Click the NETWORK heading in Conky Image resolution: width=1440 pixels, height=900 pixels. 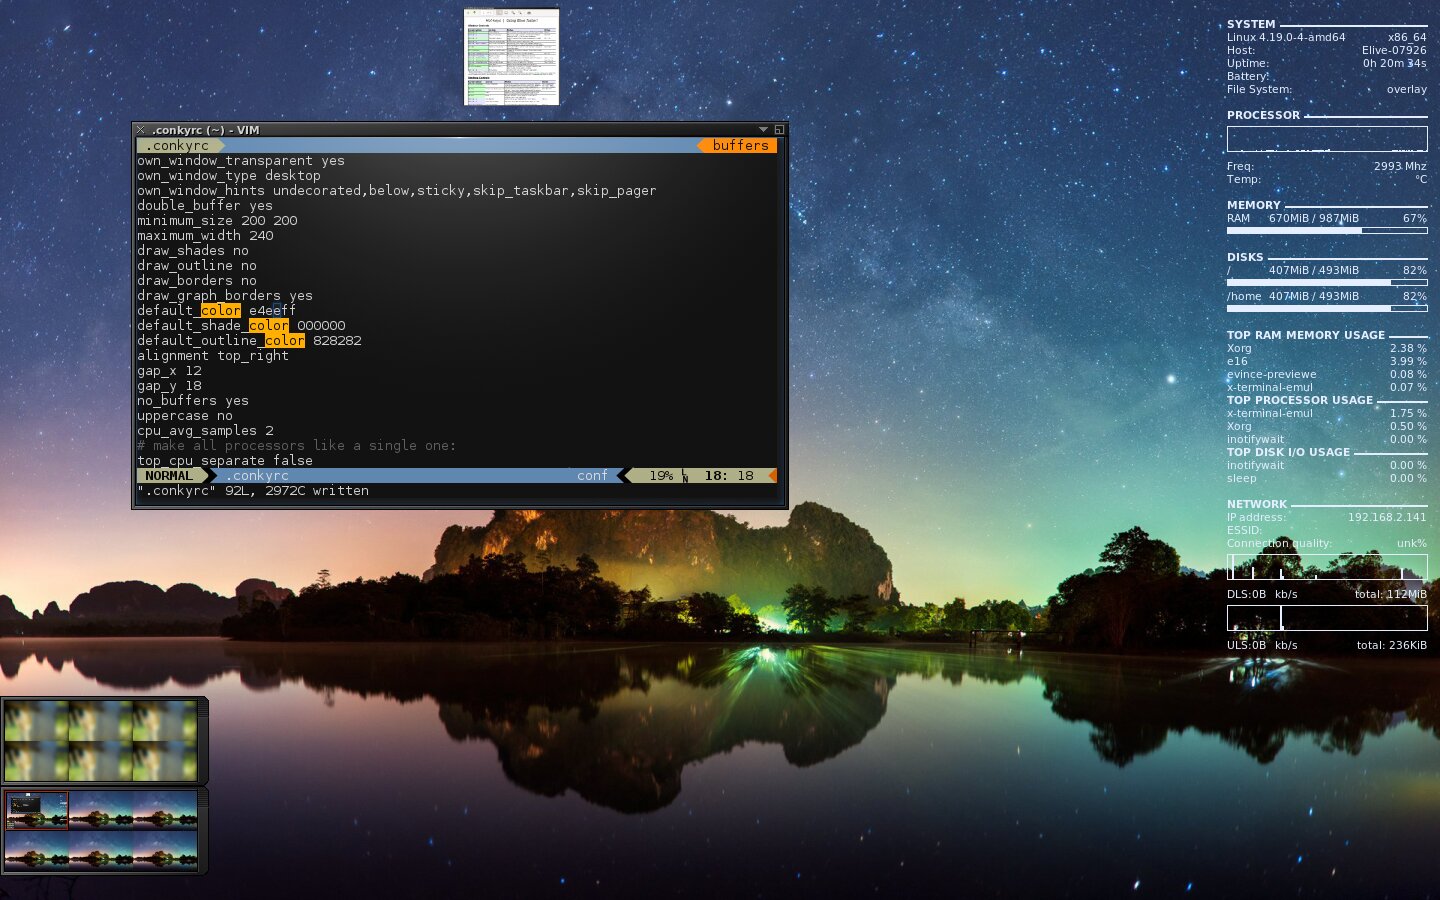(1257, 504)
